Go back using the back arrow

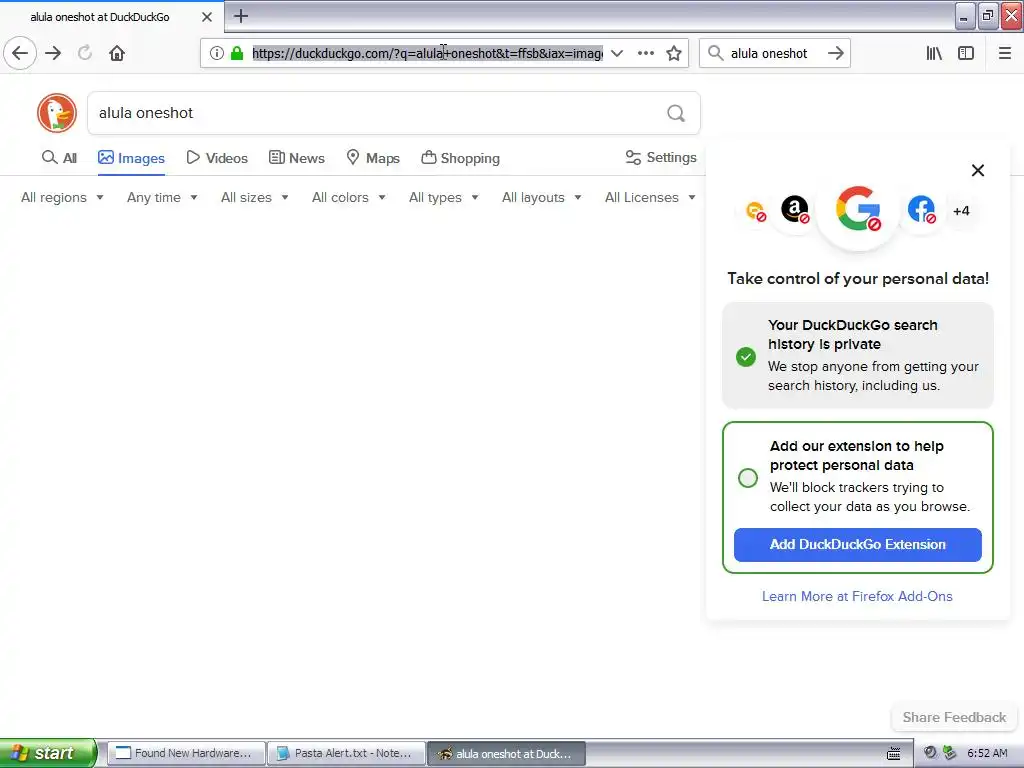tap(20, 53)
